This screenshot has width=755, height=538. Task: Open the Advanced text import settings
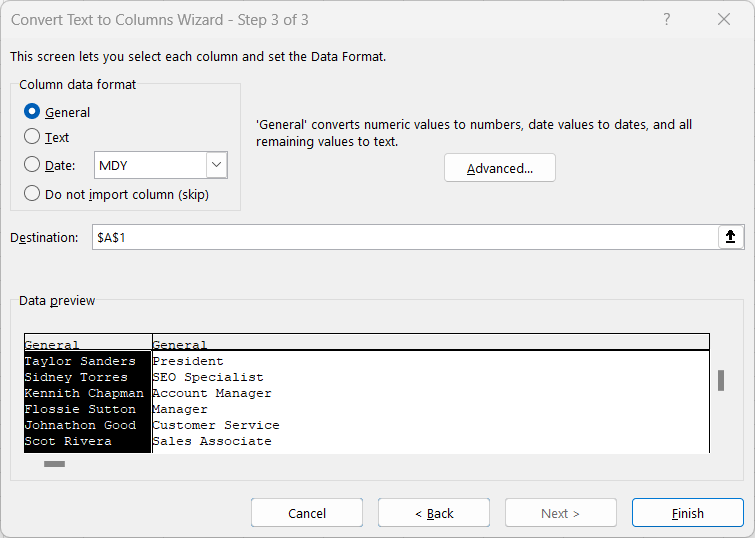pyautogui.click(x=499, y=168)
